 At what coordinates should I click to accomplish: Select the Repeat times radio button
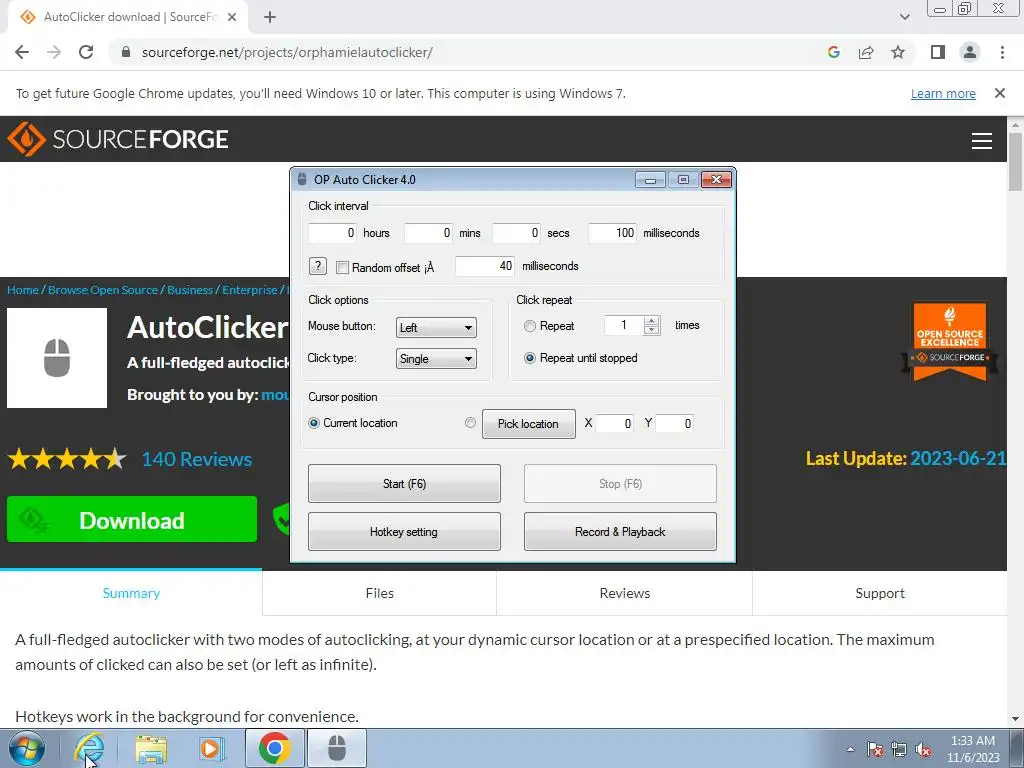pos(530,326)
